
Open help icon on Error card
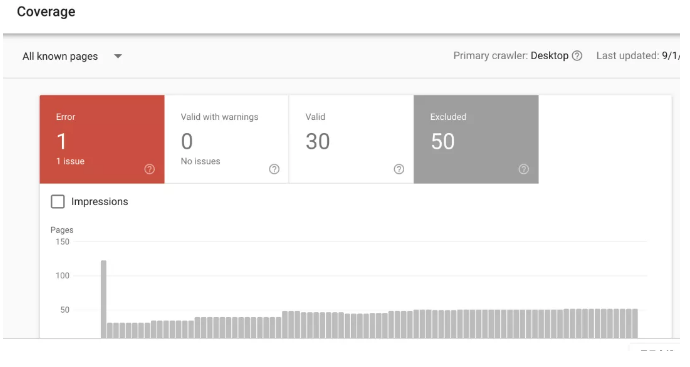(x=150, y=169)
